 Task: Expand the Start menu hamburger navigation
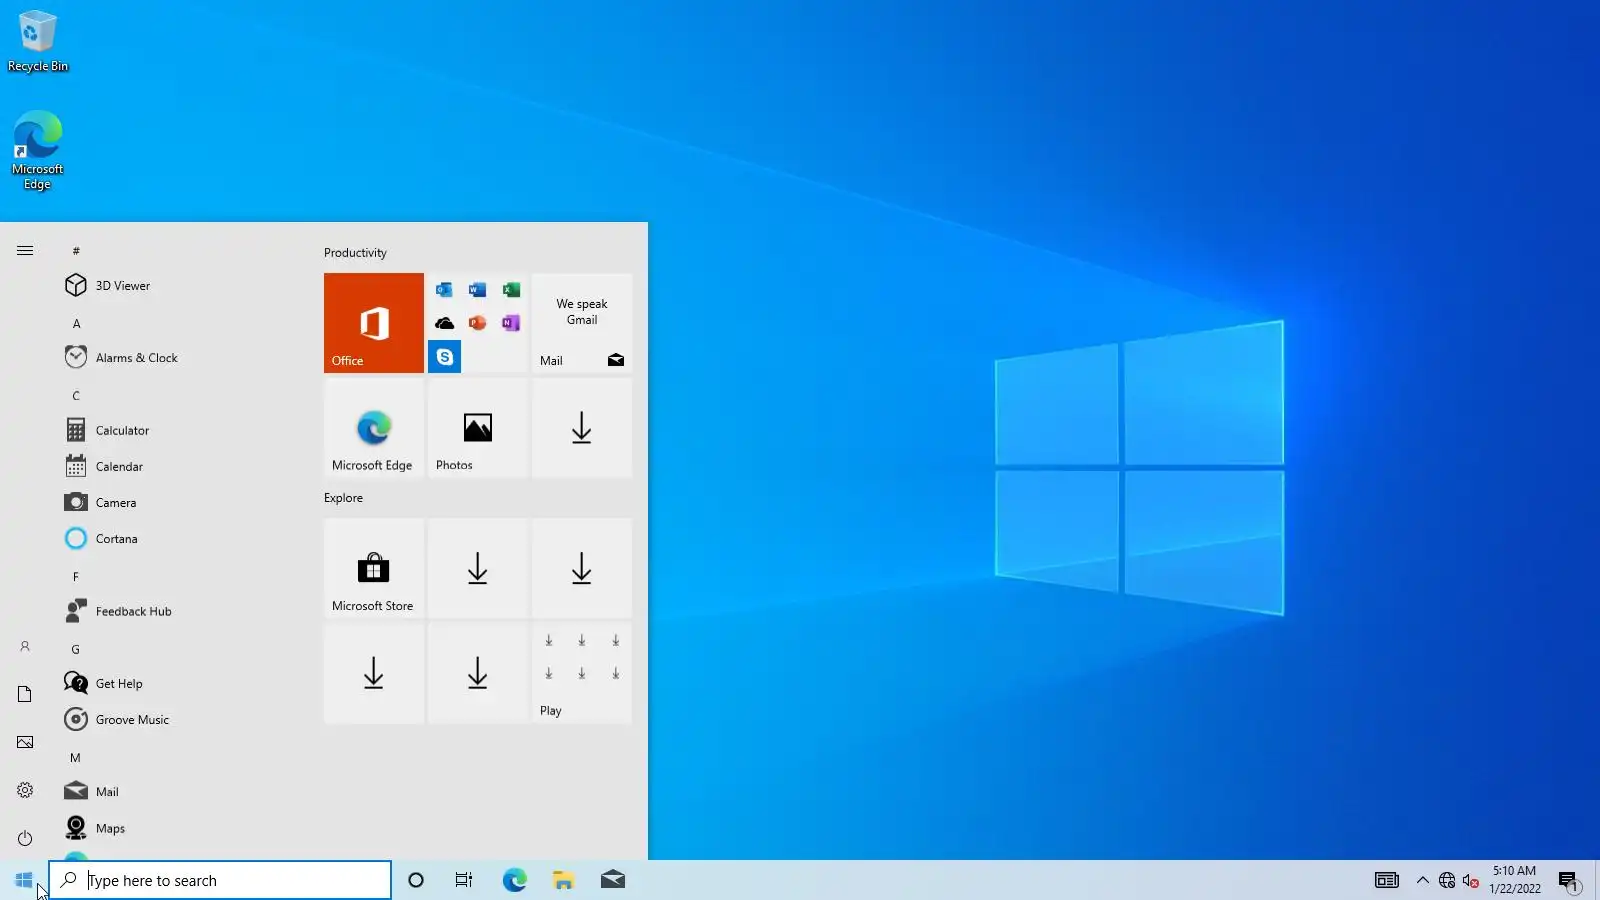[x=25, y=251]
